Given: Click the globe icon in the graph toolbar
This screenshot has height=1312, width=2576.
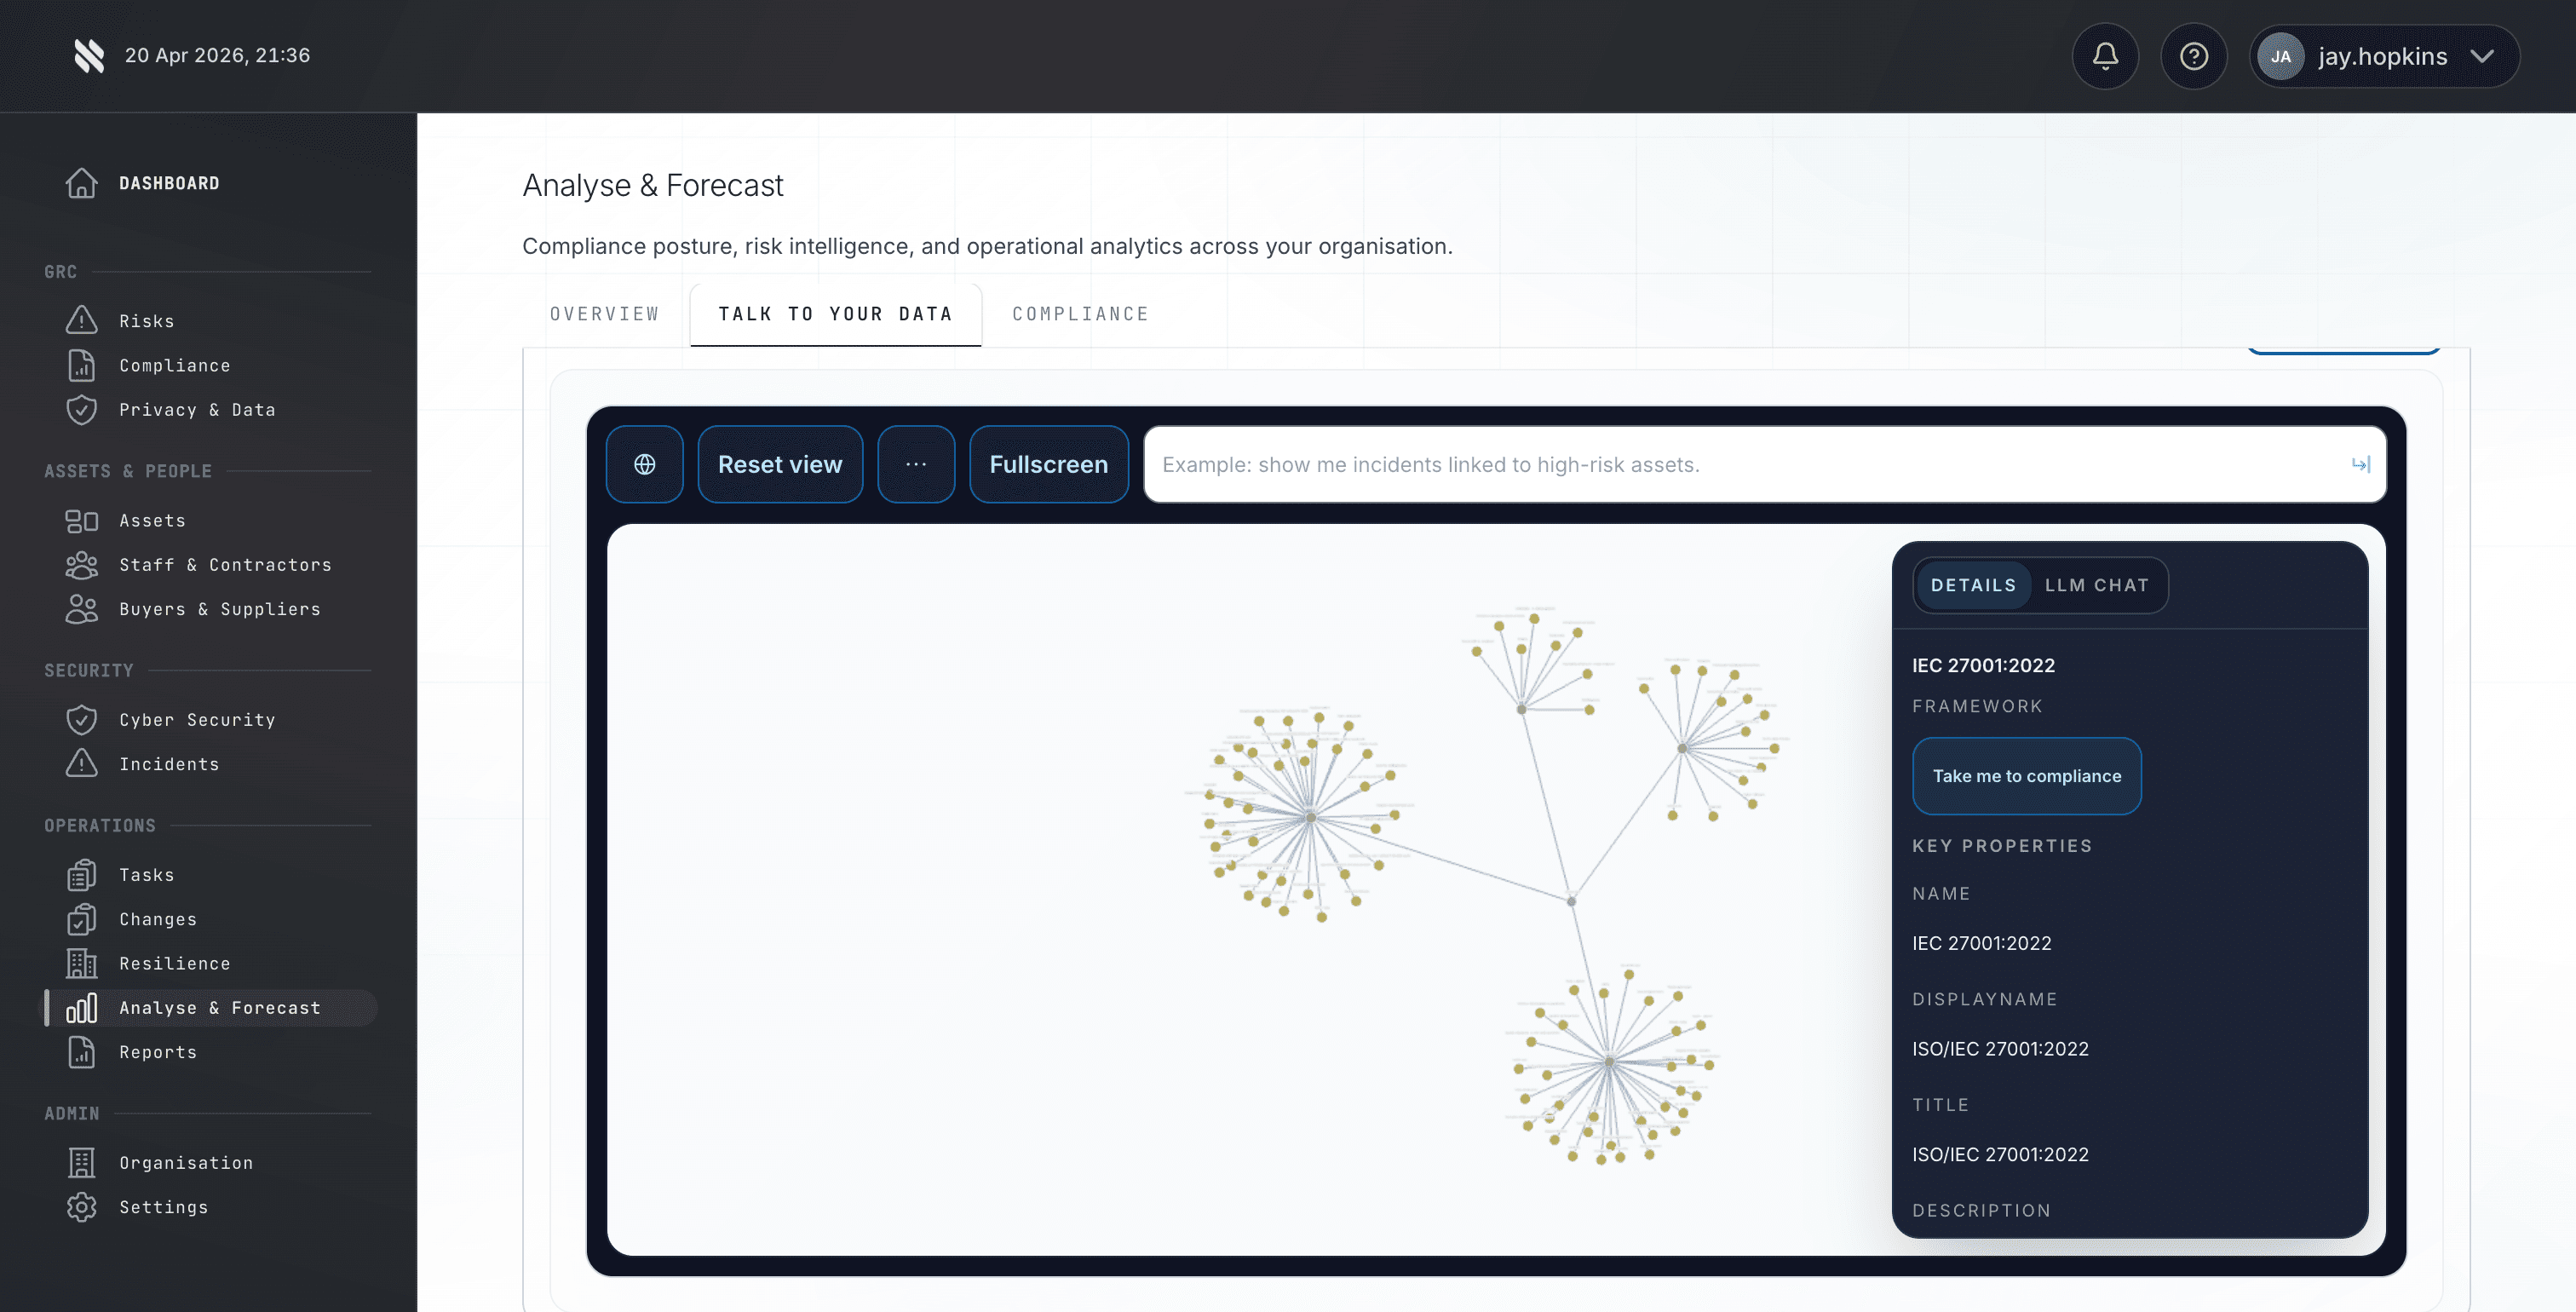Looking at the screenshot, I should [644, 464].
